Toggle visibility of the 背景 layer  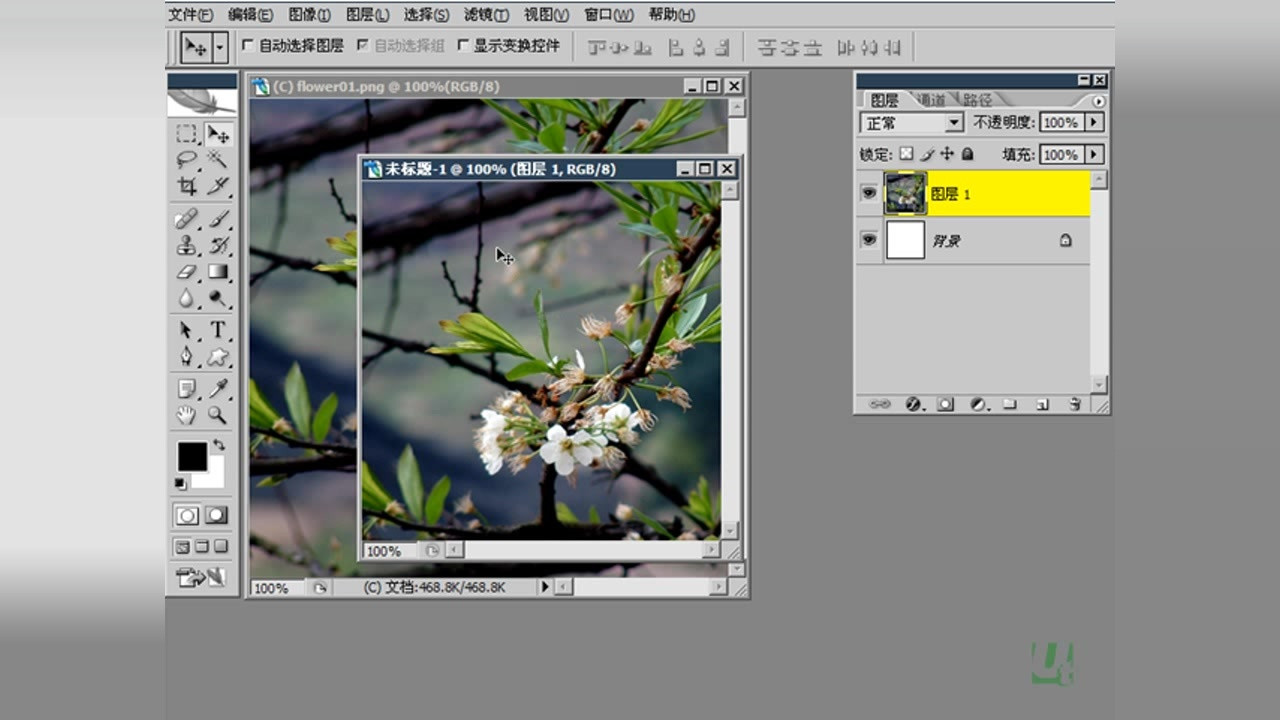(x=869, y=240)
